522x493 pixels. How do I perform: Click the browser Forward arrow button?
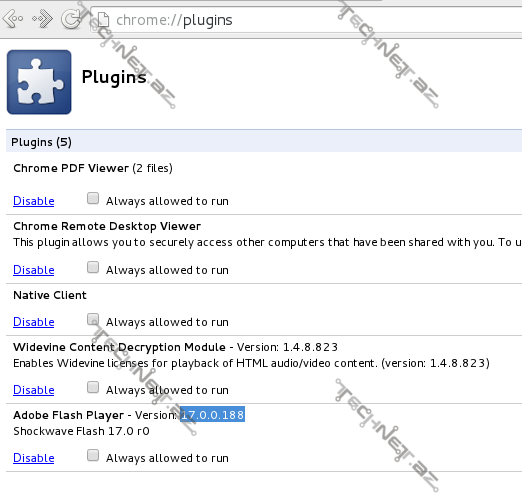[42, 18]
